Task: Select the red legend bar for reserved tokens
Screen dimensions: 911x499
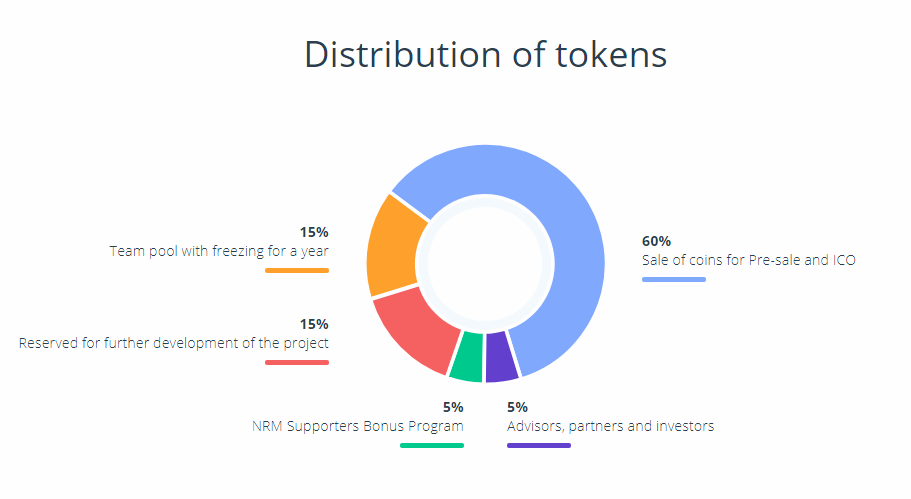Action: pos(297,362)
